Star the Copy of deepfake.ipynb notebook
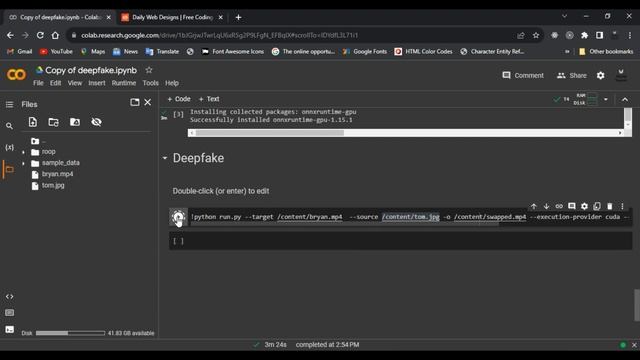 pos(149,70)
